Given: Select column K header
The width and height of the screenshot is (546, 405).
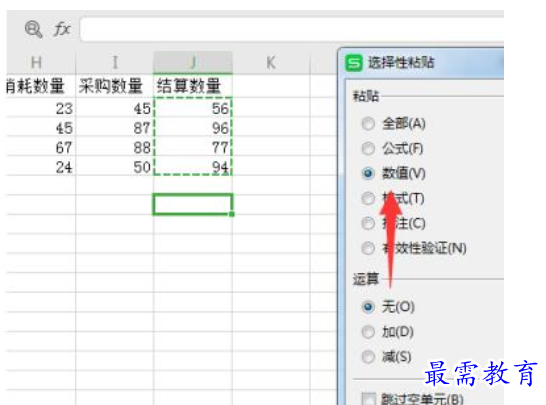Looking at the screenshot, I should click(271, 63).
